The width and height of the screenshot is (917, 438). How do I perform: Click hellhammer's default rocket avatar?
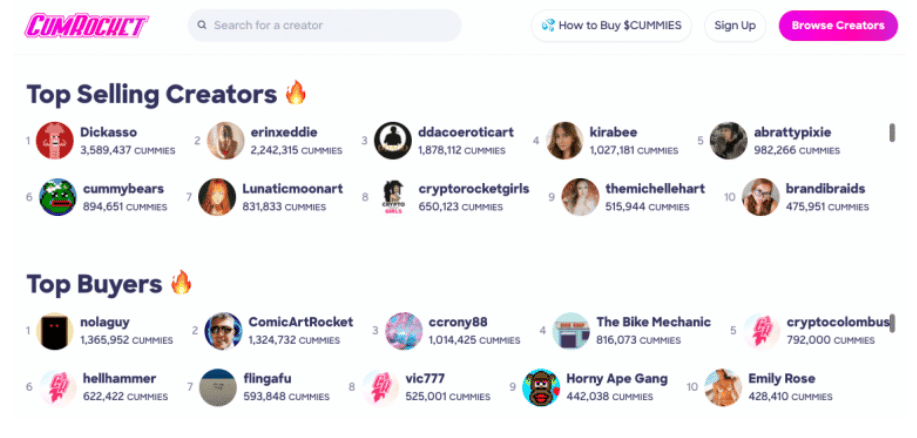tap(58, 387)
